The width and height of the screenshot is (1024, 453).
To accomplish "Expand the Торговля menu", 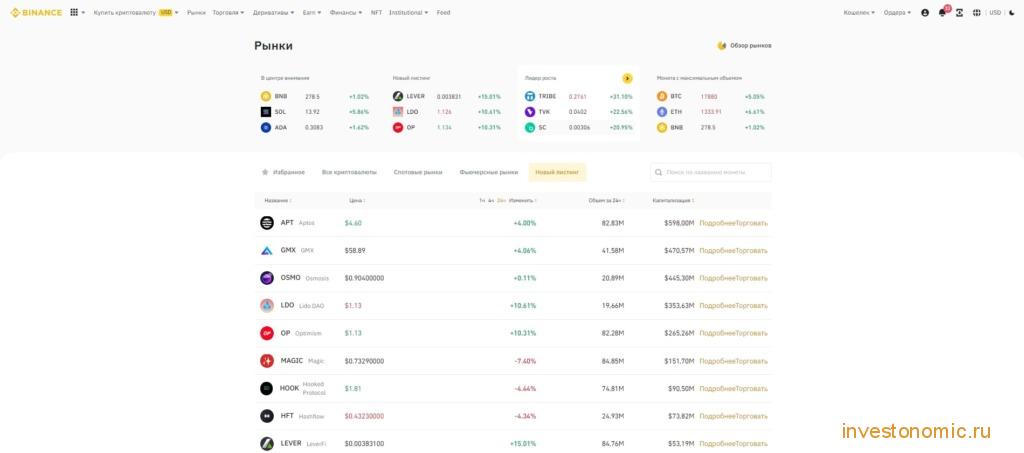I will tap(229, 12).
